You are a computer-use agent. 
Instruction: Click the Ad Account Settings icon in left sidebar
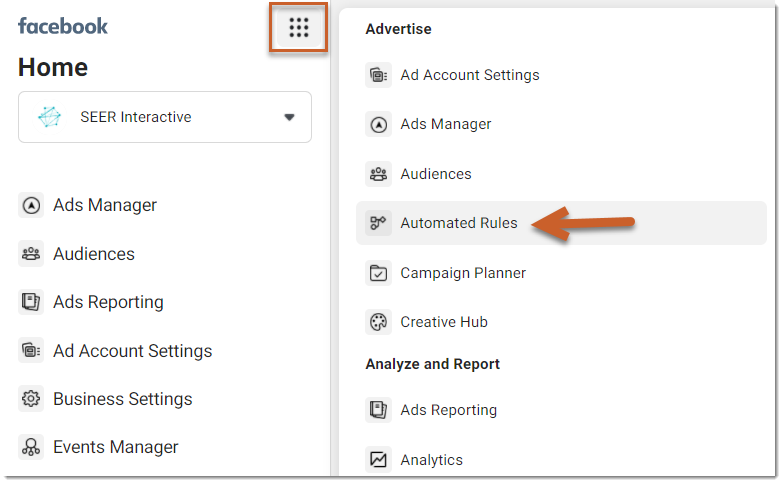[31, 351]
